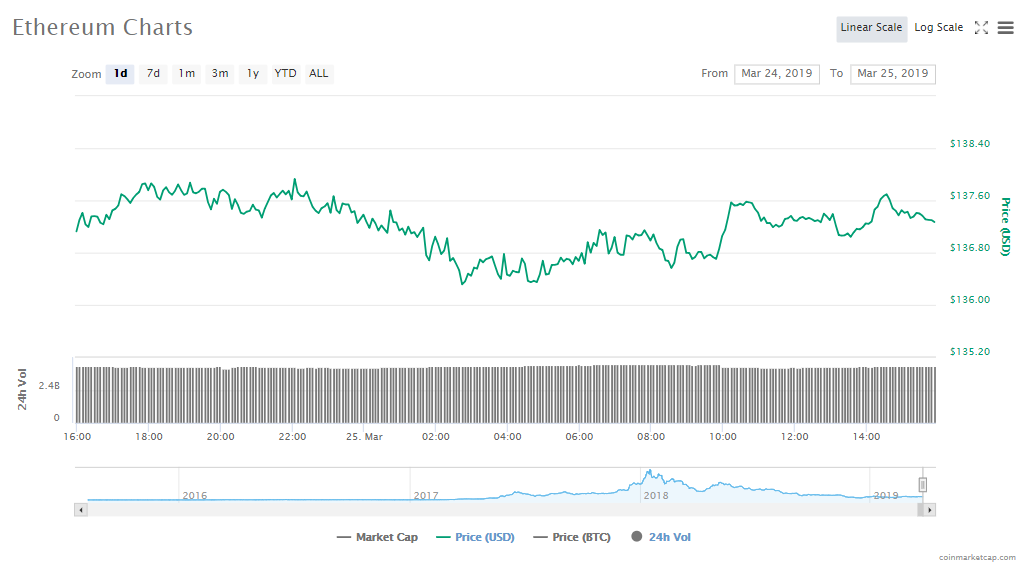
Task: Open the To date field
Action: [892, 73]
